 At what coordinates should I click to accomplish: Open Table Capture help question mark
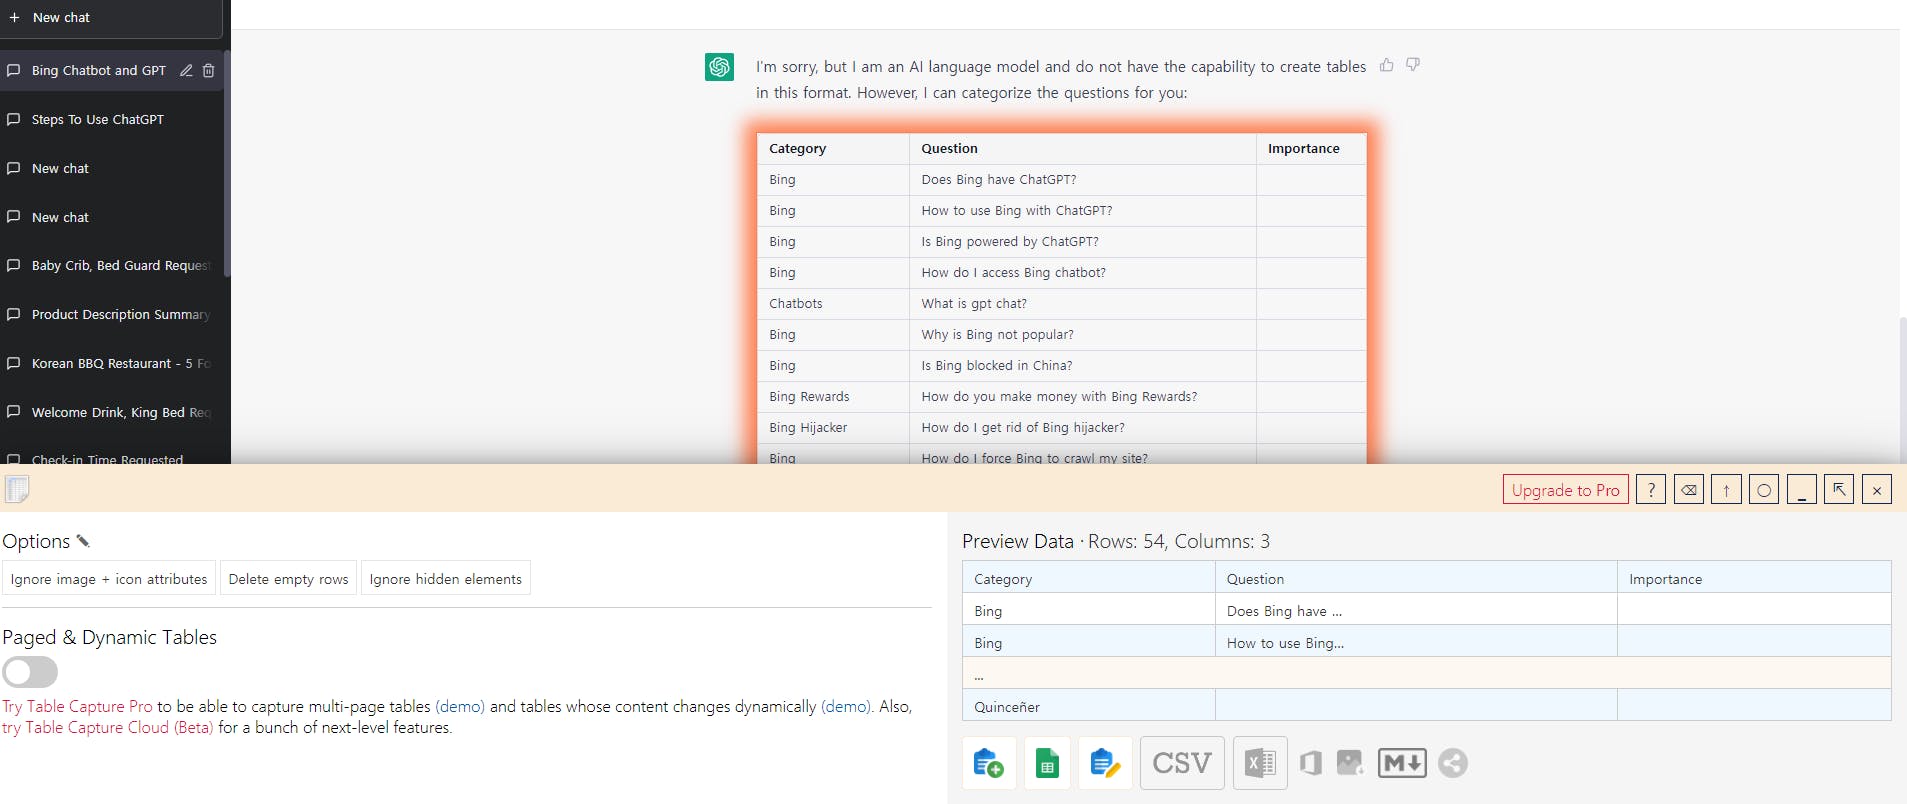coord(1651,490)
